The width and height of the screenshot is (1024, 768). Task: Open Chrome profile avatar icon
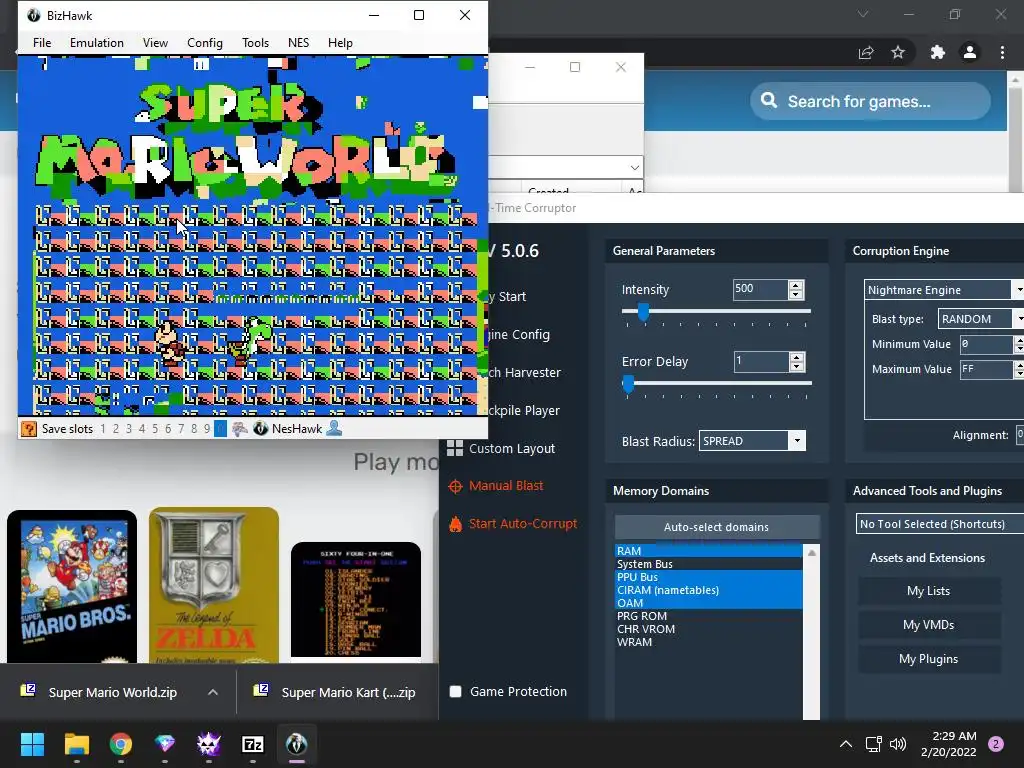pyautogui.click(x=970, y=52)
